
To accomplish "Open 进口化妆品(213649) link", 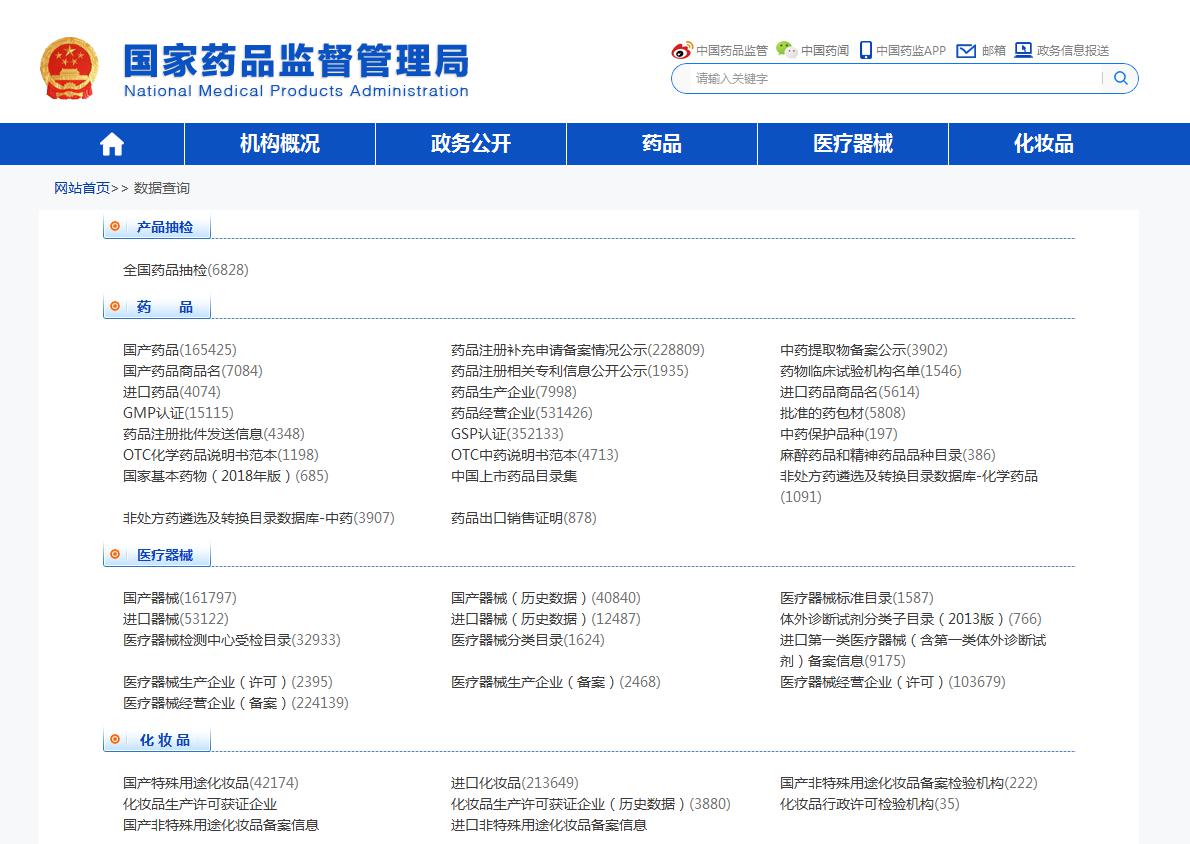I will (x=515, y=783).
